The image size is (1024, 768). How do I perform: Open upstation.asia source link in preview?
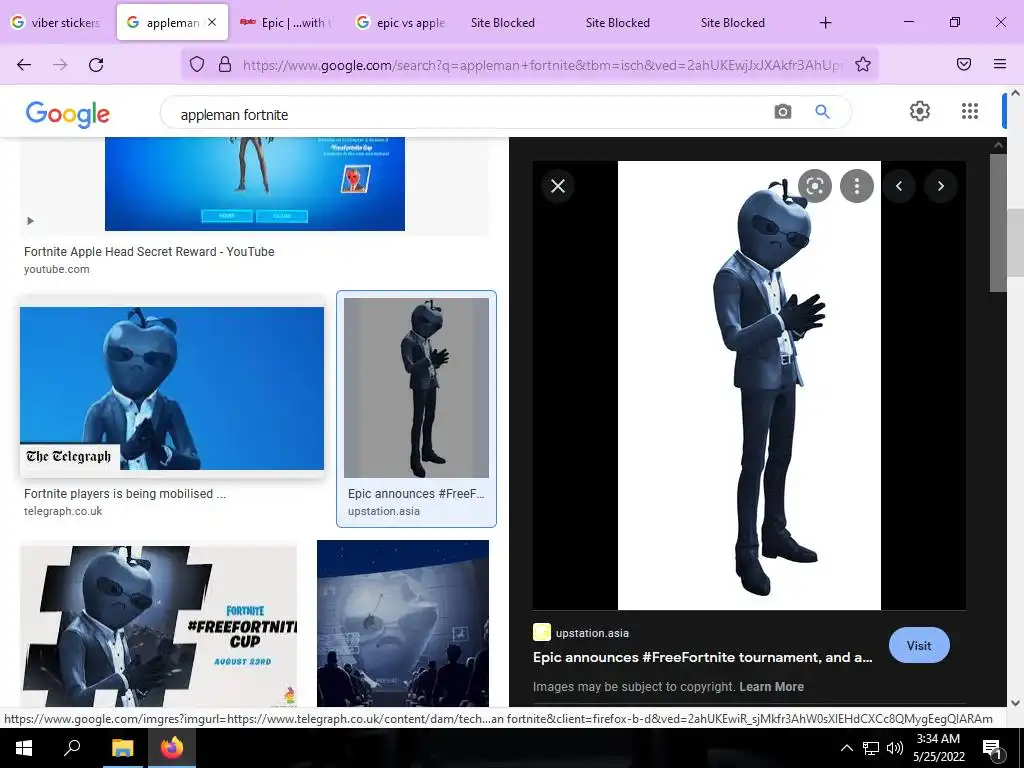[592, 633]
